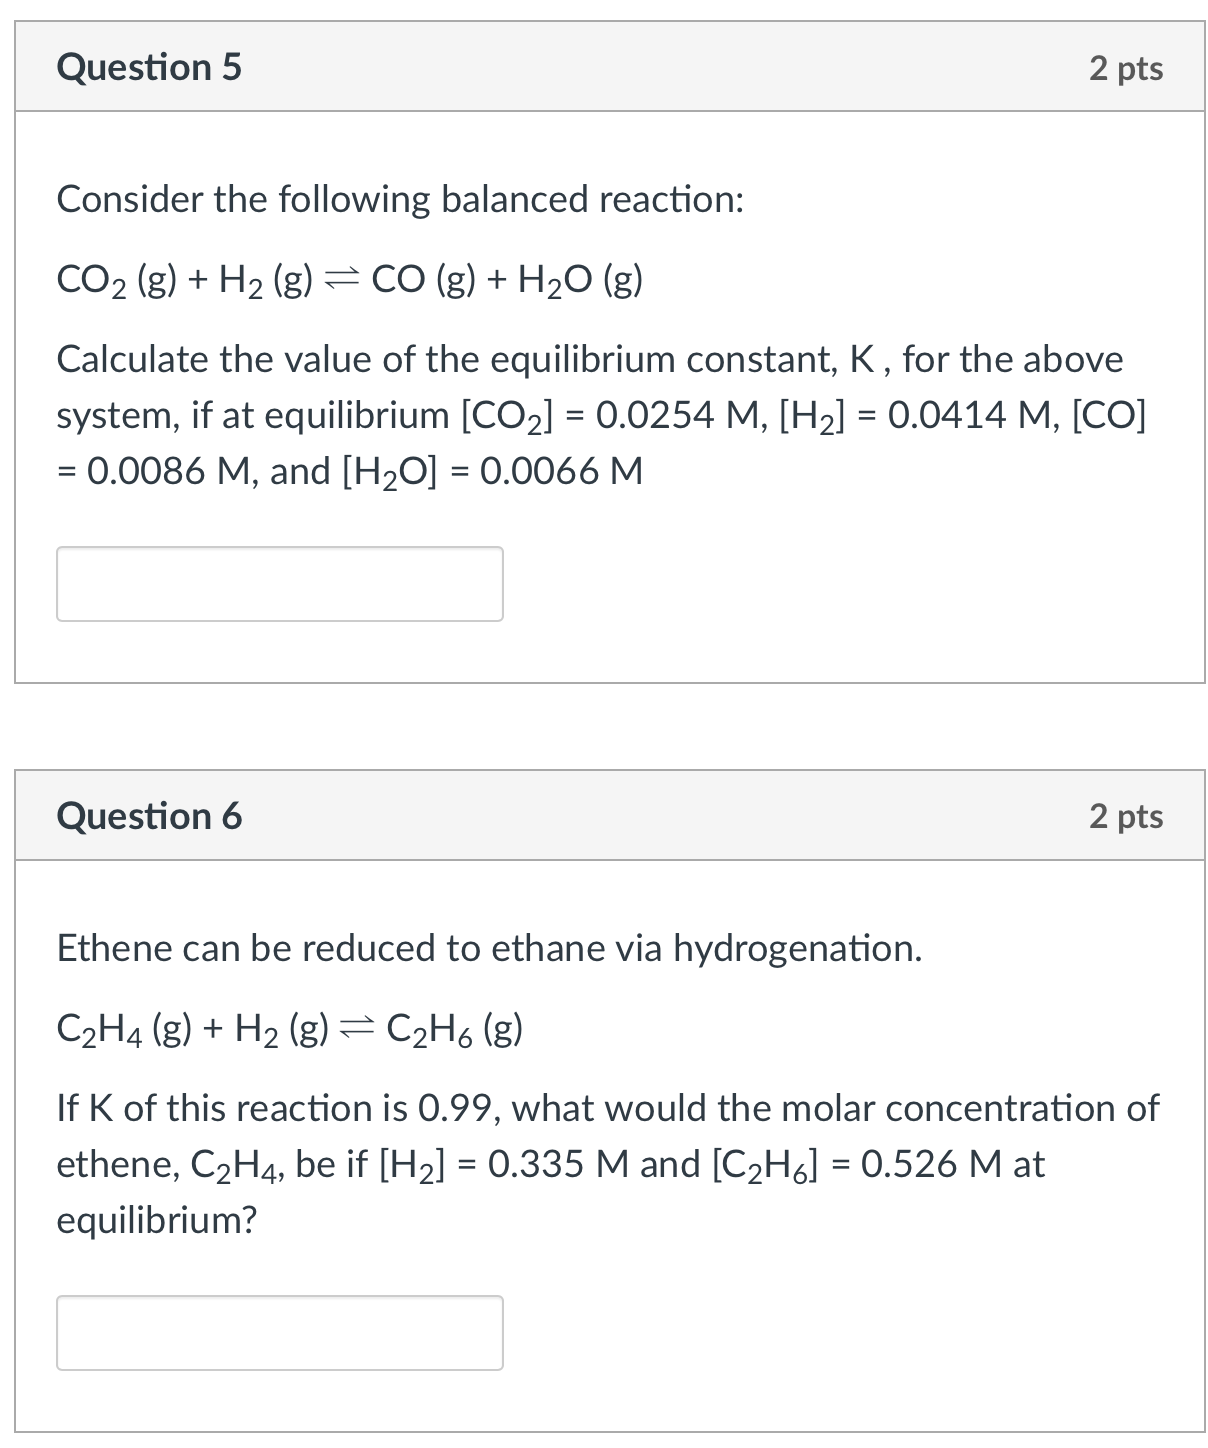Screen dimensions: 1208x1448
Task: Click the text 'Consider the following balanced reaction:'
Action: point(400,199)
